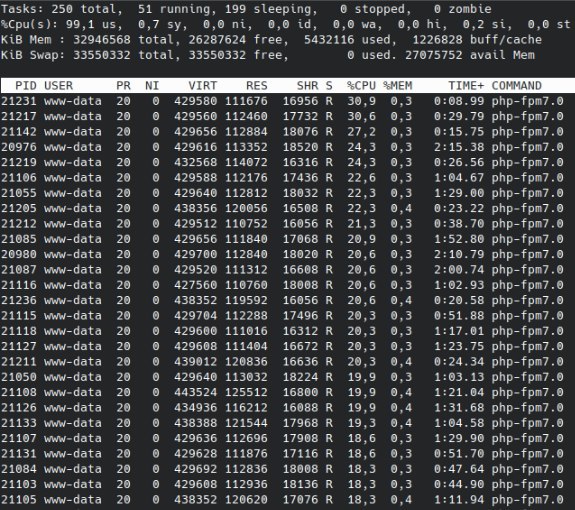Click the TIME+ value 2:15.38
The image size is (575, 510).
point(459,147)
